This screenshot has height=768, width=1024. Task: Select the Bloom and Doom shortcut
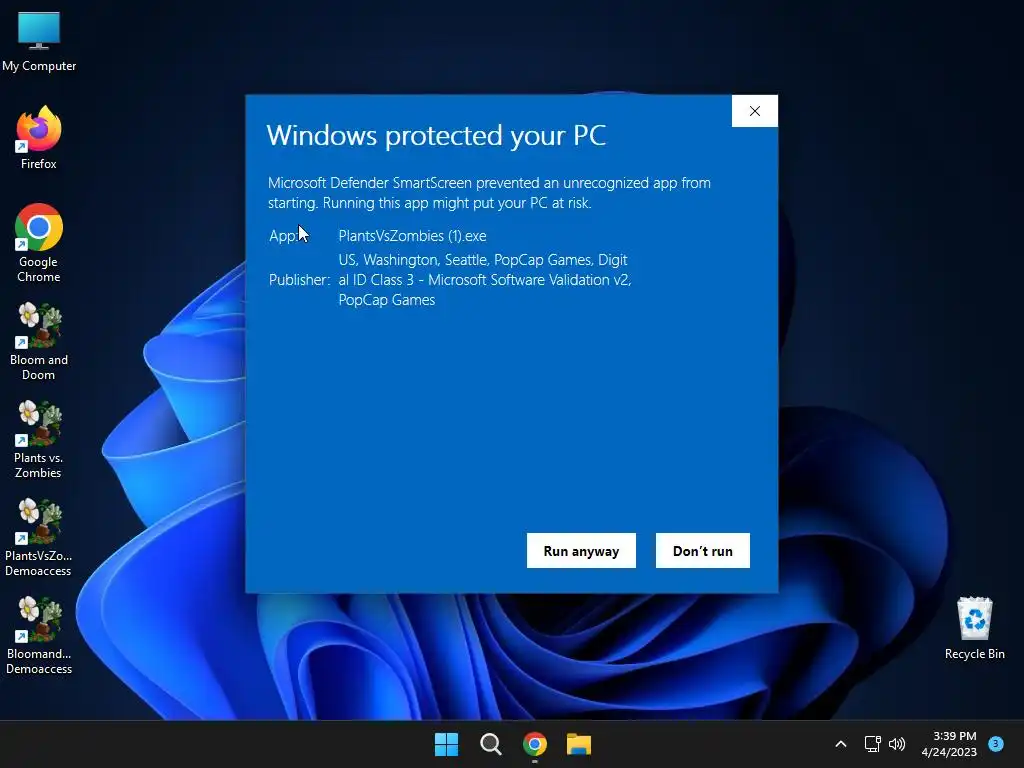pyautogui.click(x=39, y=341)
